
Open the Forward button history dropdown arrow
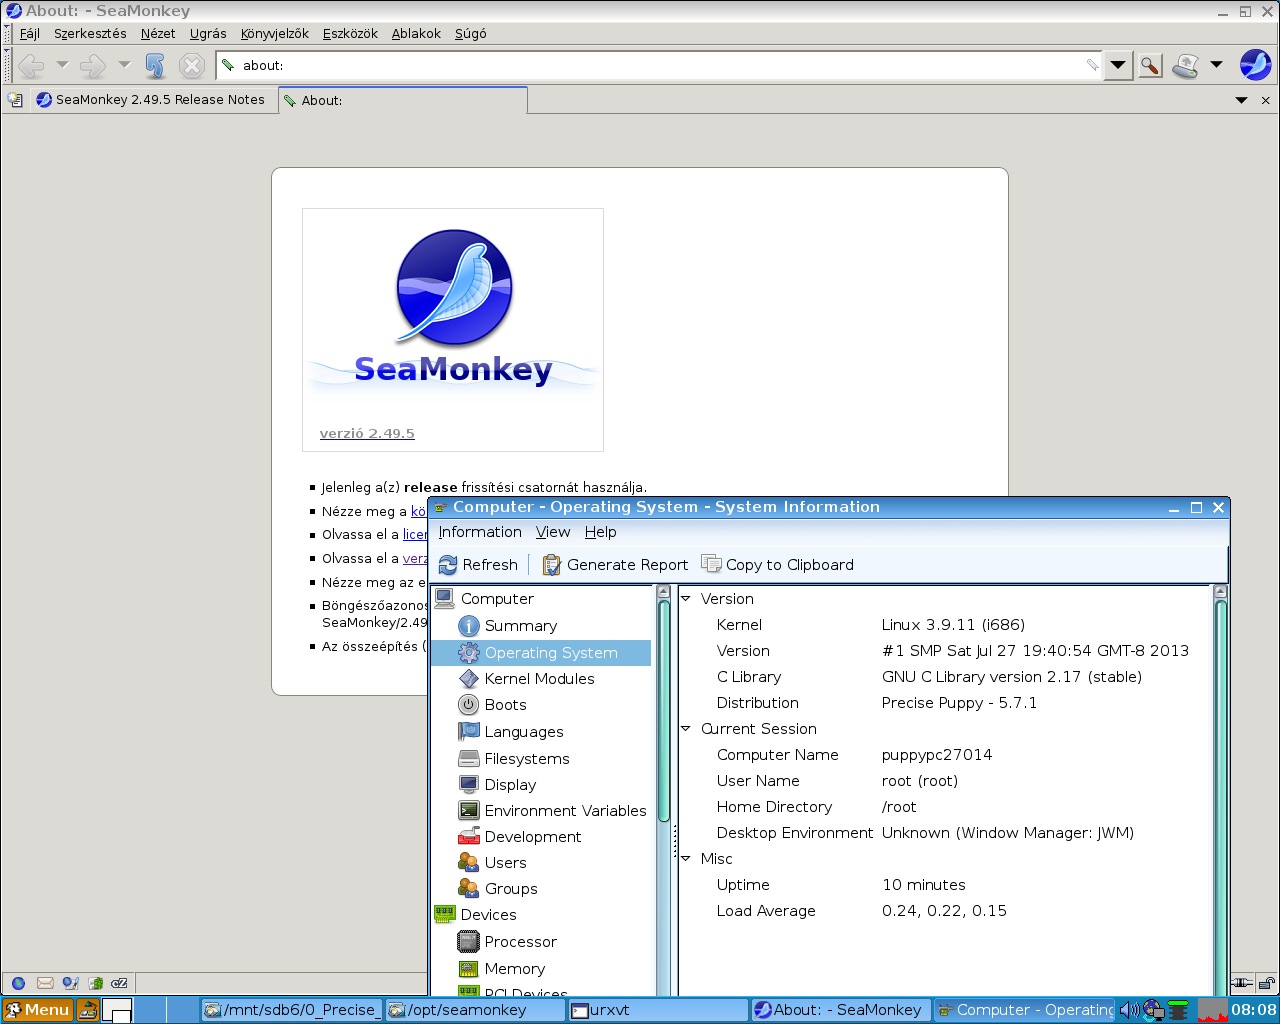point(124,65)
